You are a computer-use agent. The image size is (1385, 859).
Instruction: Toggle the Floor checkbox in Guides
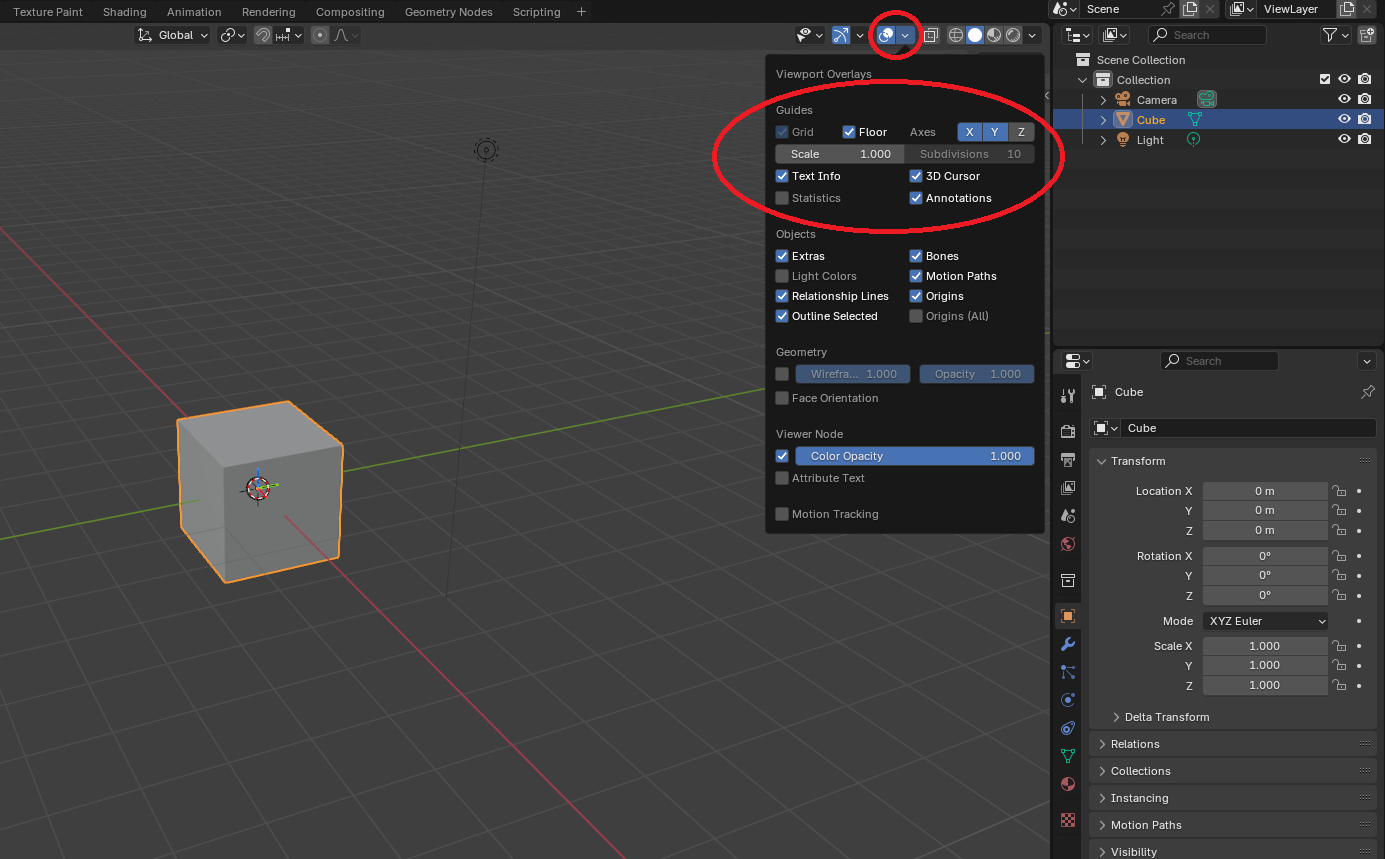[849, 132]
